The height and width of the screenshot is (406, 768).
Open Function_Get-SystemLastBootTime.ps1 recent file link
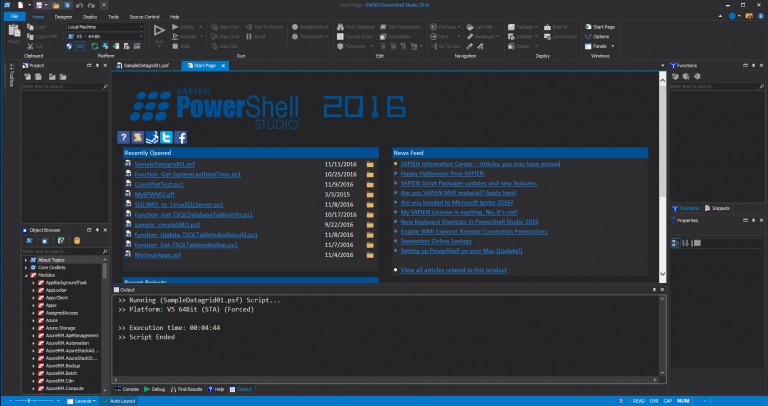pos(188,174)
